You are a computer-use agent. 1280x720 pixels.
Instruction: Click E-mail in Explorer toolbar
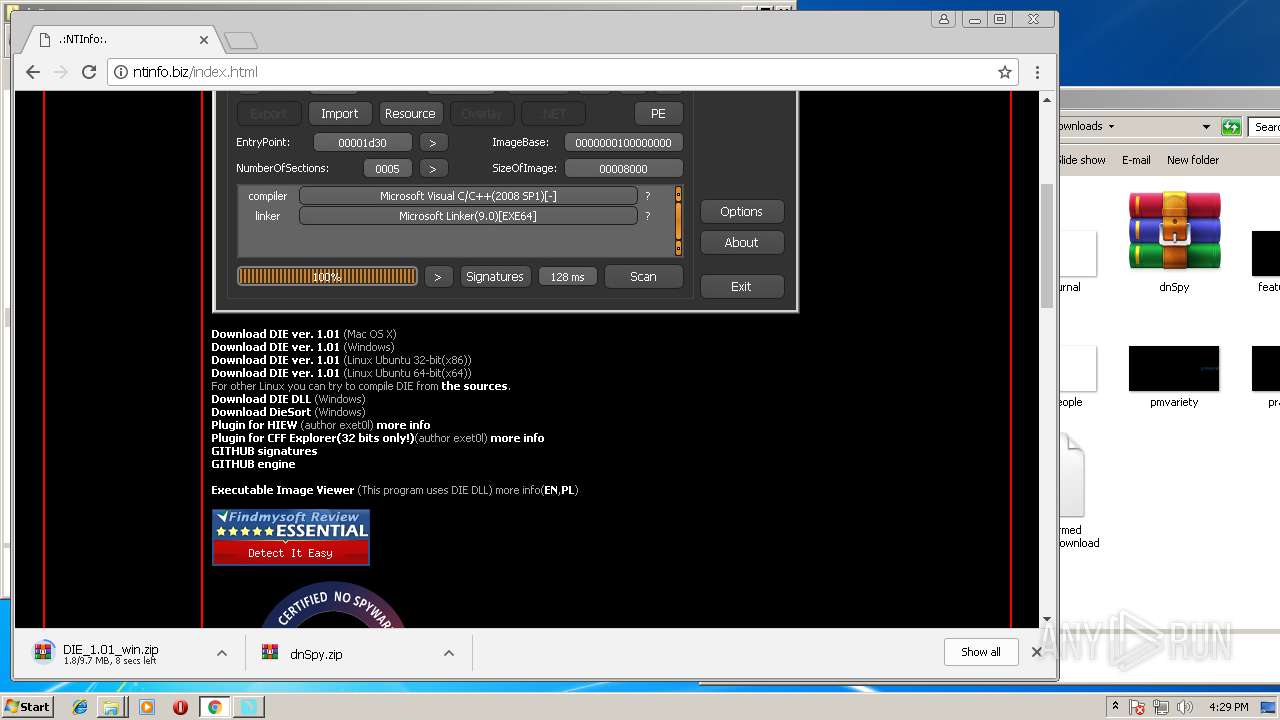(1136, 160)
